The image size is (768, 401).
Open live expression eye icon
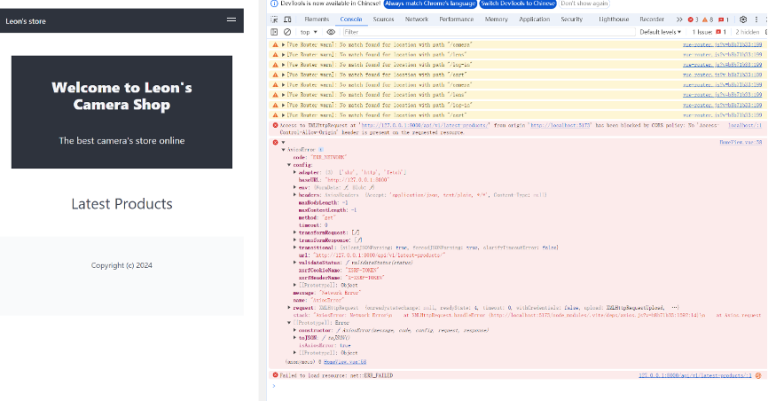tap(331, 32)
